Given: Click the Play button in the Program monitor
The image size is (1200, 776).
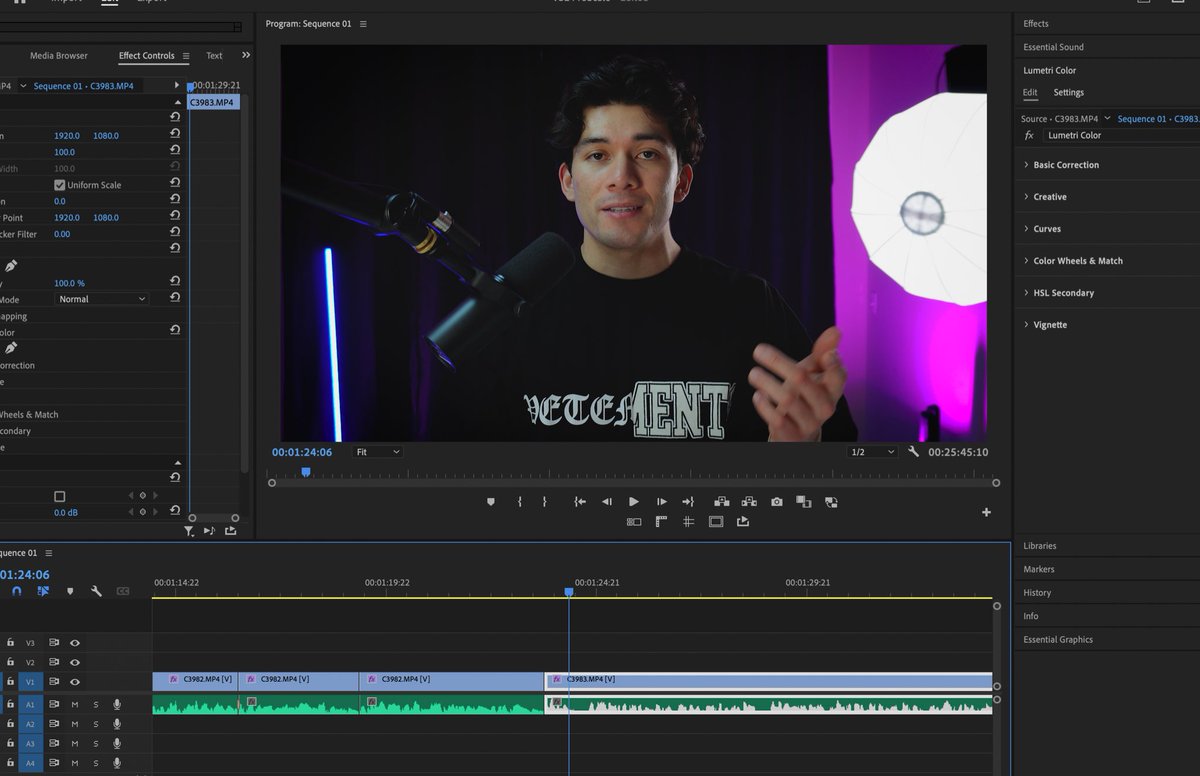Looking at the screenshot, I should [633, 501].
